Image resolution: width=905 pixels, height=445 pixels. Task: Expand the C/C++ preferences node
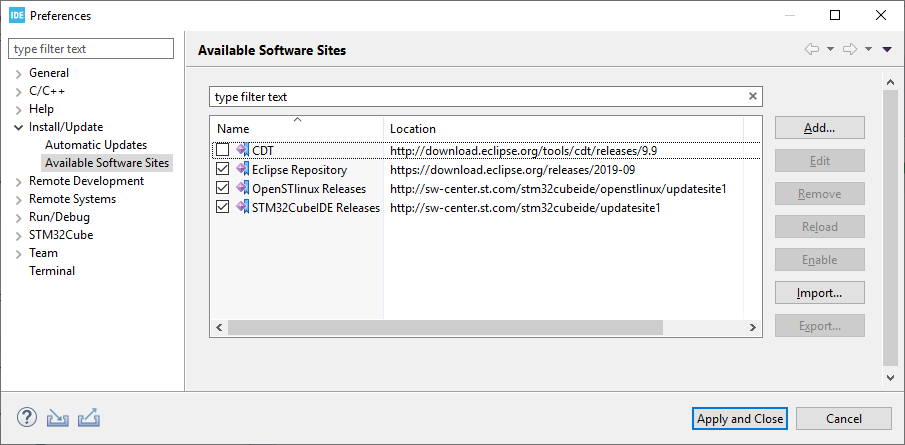click(19, 91)
